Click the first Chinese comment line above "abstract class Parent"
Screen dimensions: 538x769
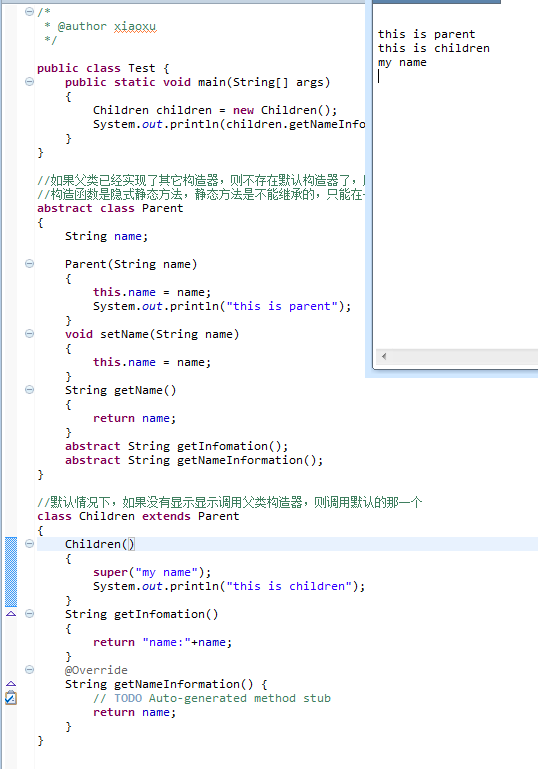(201, 180)
